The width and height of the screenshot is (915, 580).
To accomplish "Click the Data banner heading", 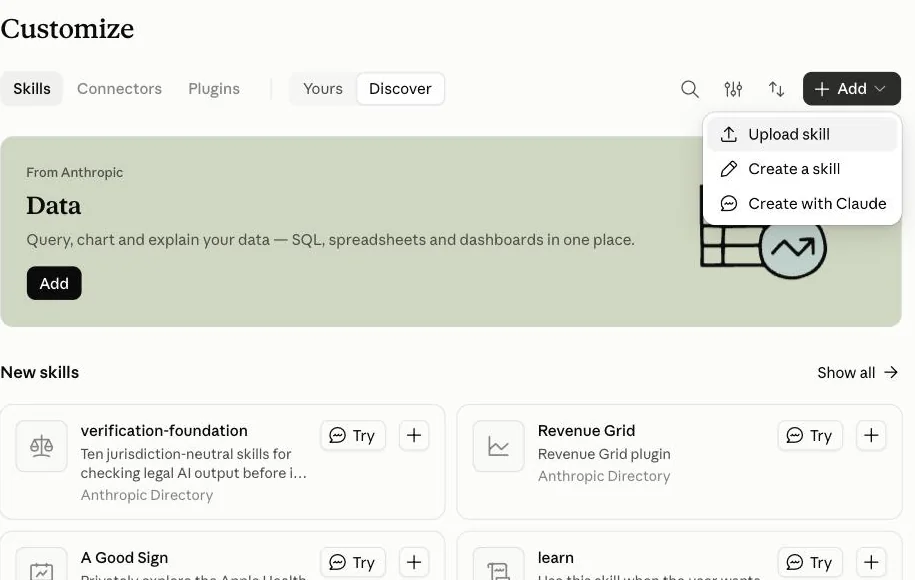I will click(x=54, y=205).
